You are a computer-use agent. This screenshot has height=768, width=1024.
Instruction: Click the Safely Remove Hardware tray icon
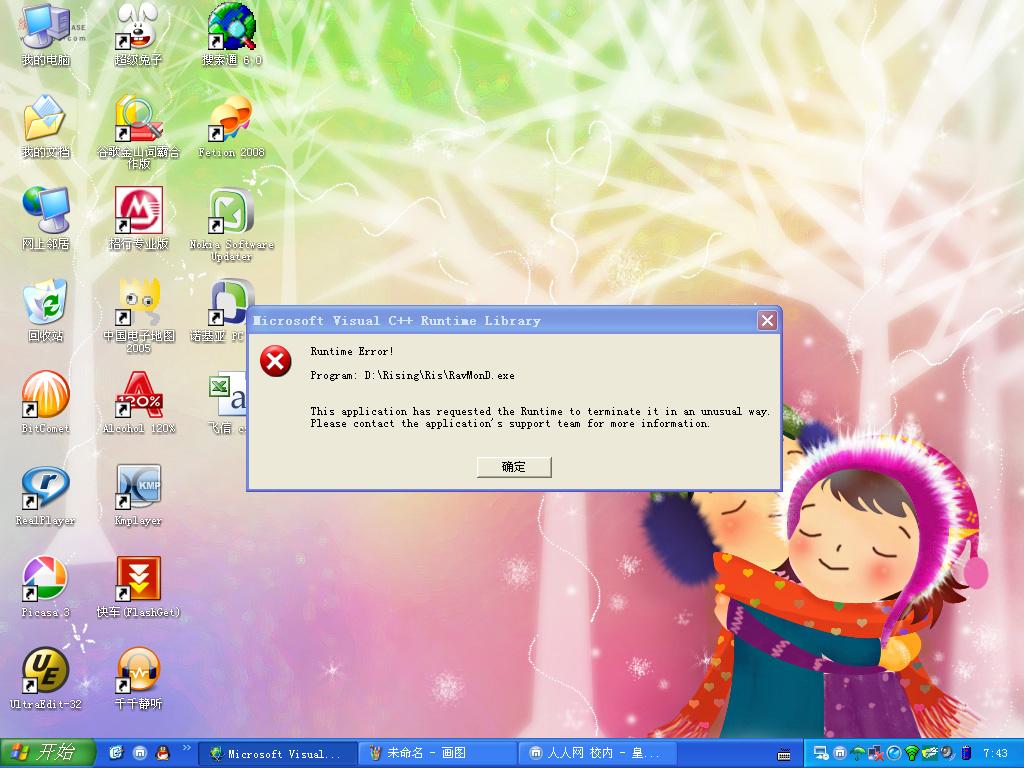click(x=929, y=753)
